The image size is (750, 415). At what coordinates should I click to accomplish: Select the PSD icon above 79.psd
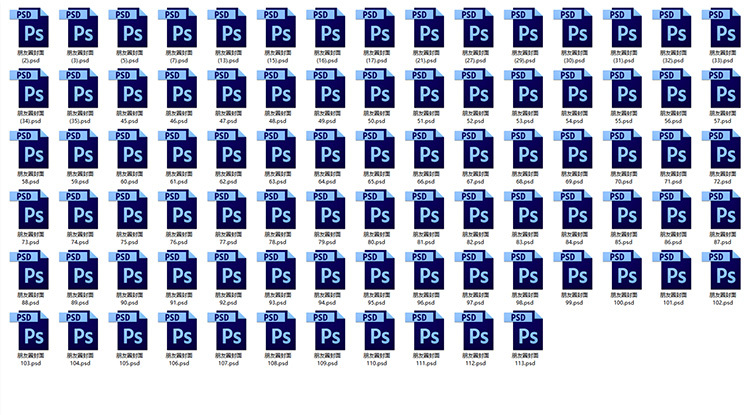click(x=326, y=209)
